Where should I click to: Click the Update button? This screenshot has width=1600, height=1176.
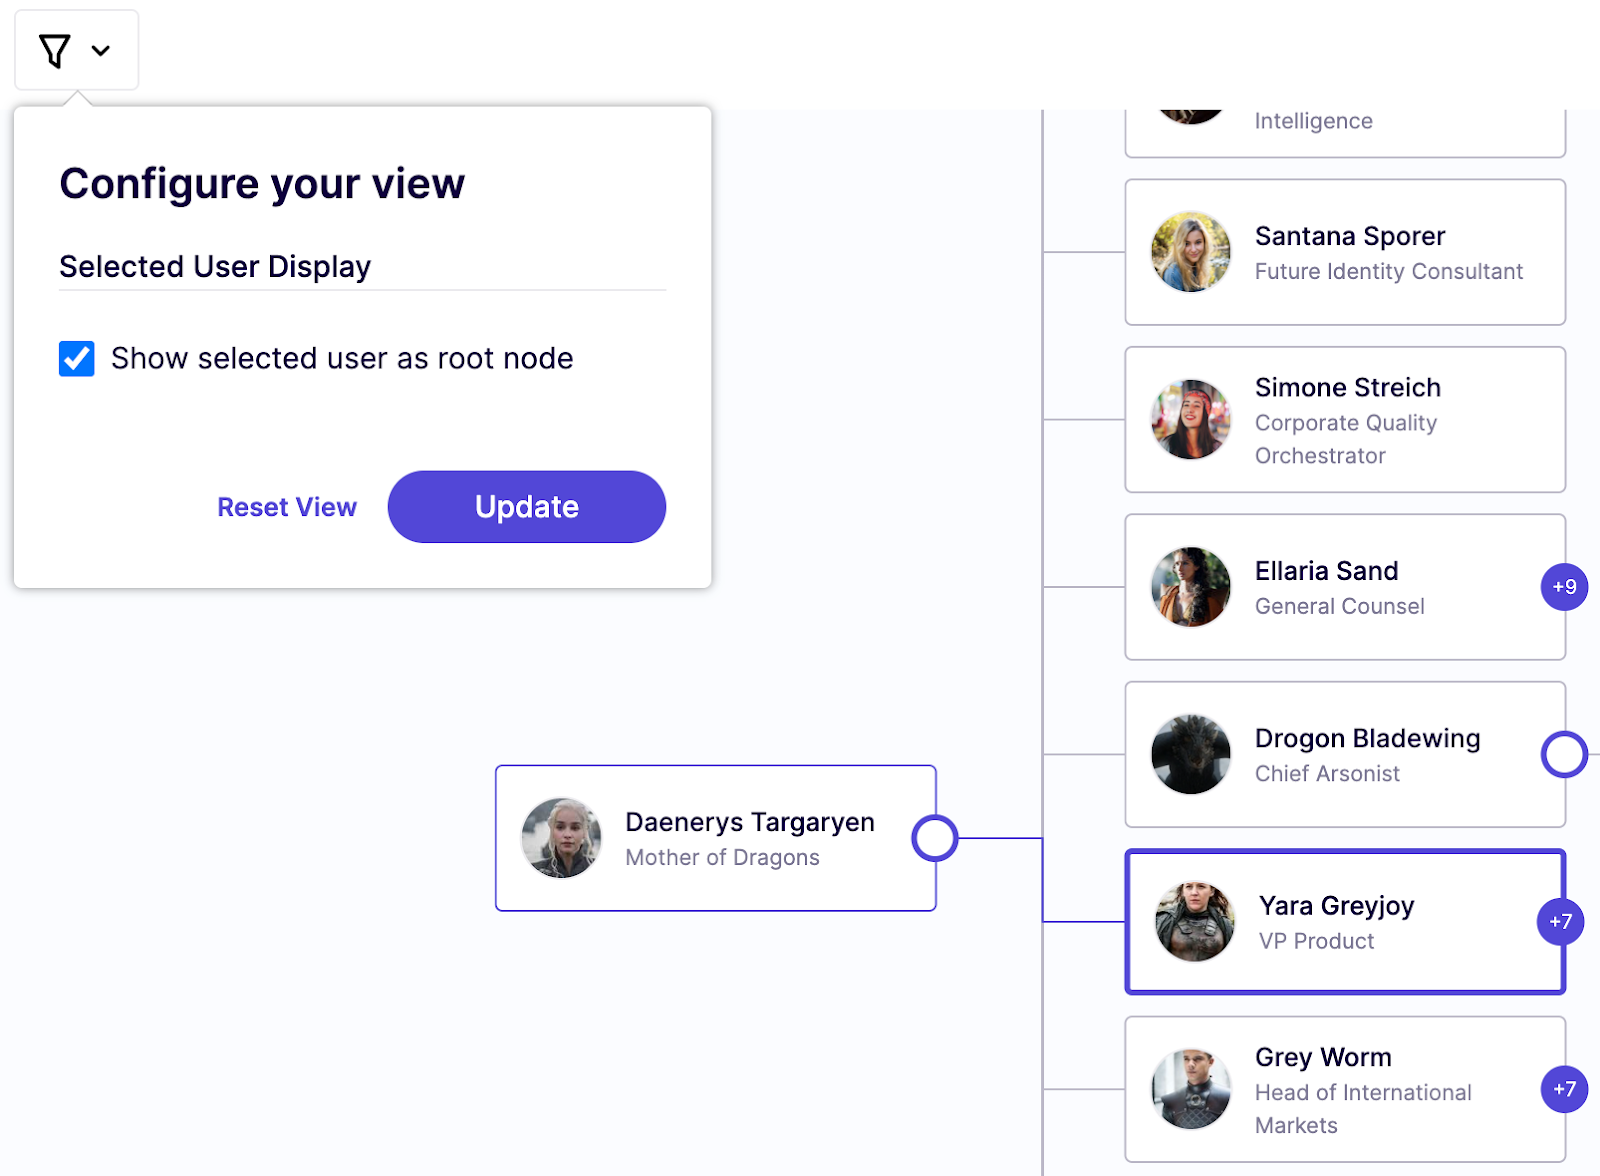(x=527, y=507)
